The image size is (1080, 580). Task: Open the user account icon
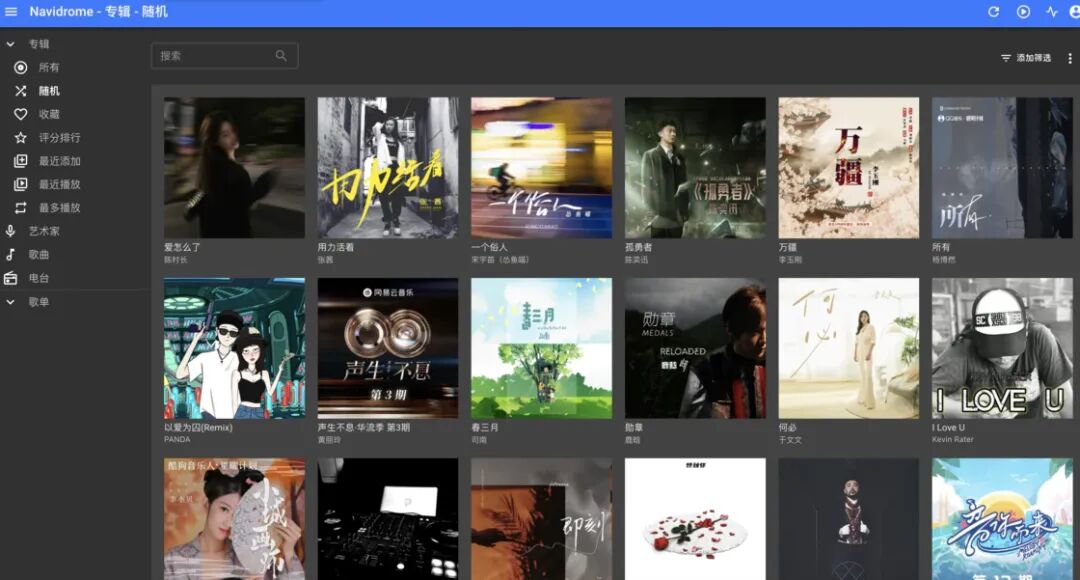[1075, 12]
